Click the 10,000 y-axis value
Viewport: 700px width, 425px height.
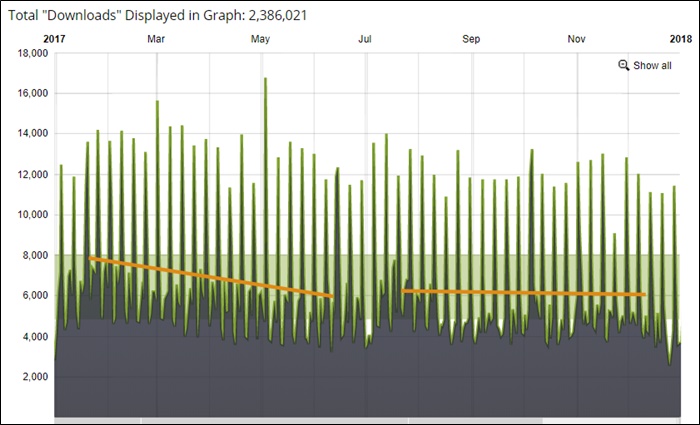click(33, 215)
